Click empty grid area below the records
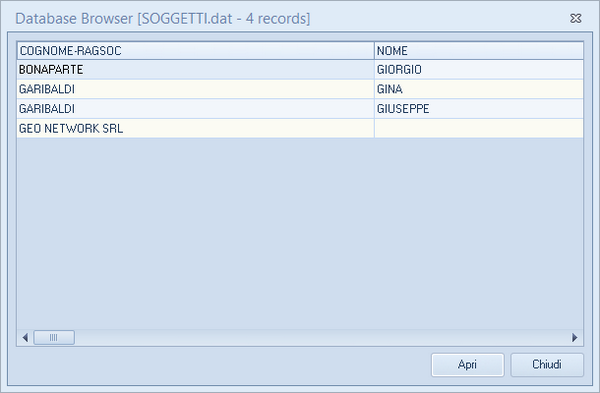Image resolution: width=600 pixels, height=393 pixels. click(300, 233)
